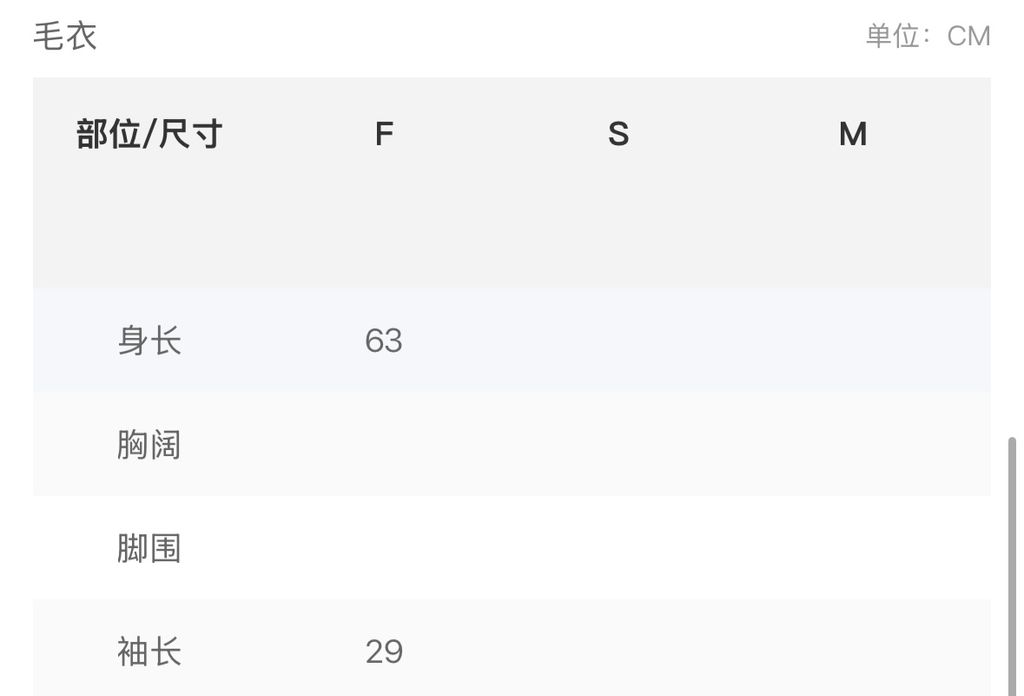Click the empty M cell in 脚围 row
1024x696 pixels.
click(x=852, y=548)
